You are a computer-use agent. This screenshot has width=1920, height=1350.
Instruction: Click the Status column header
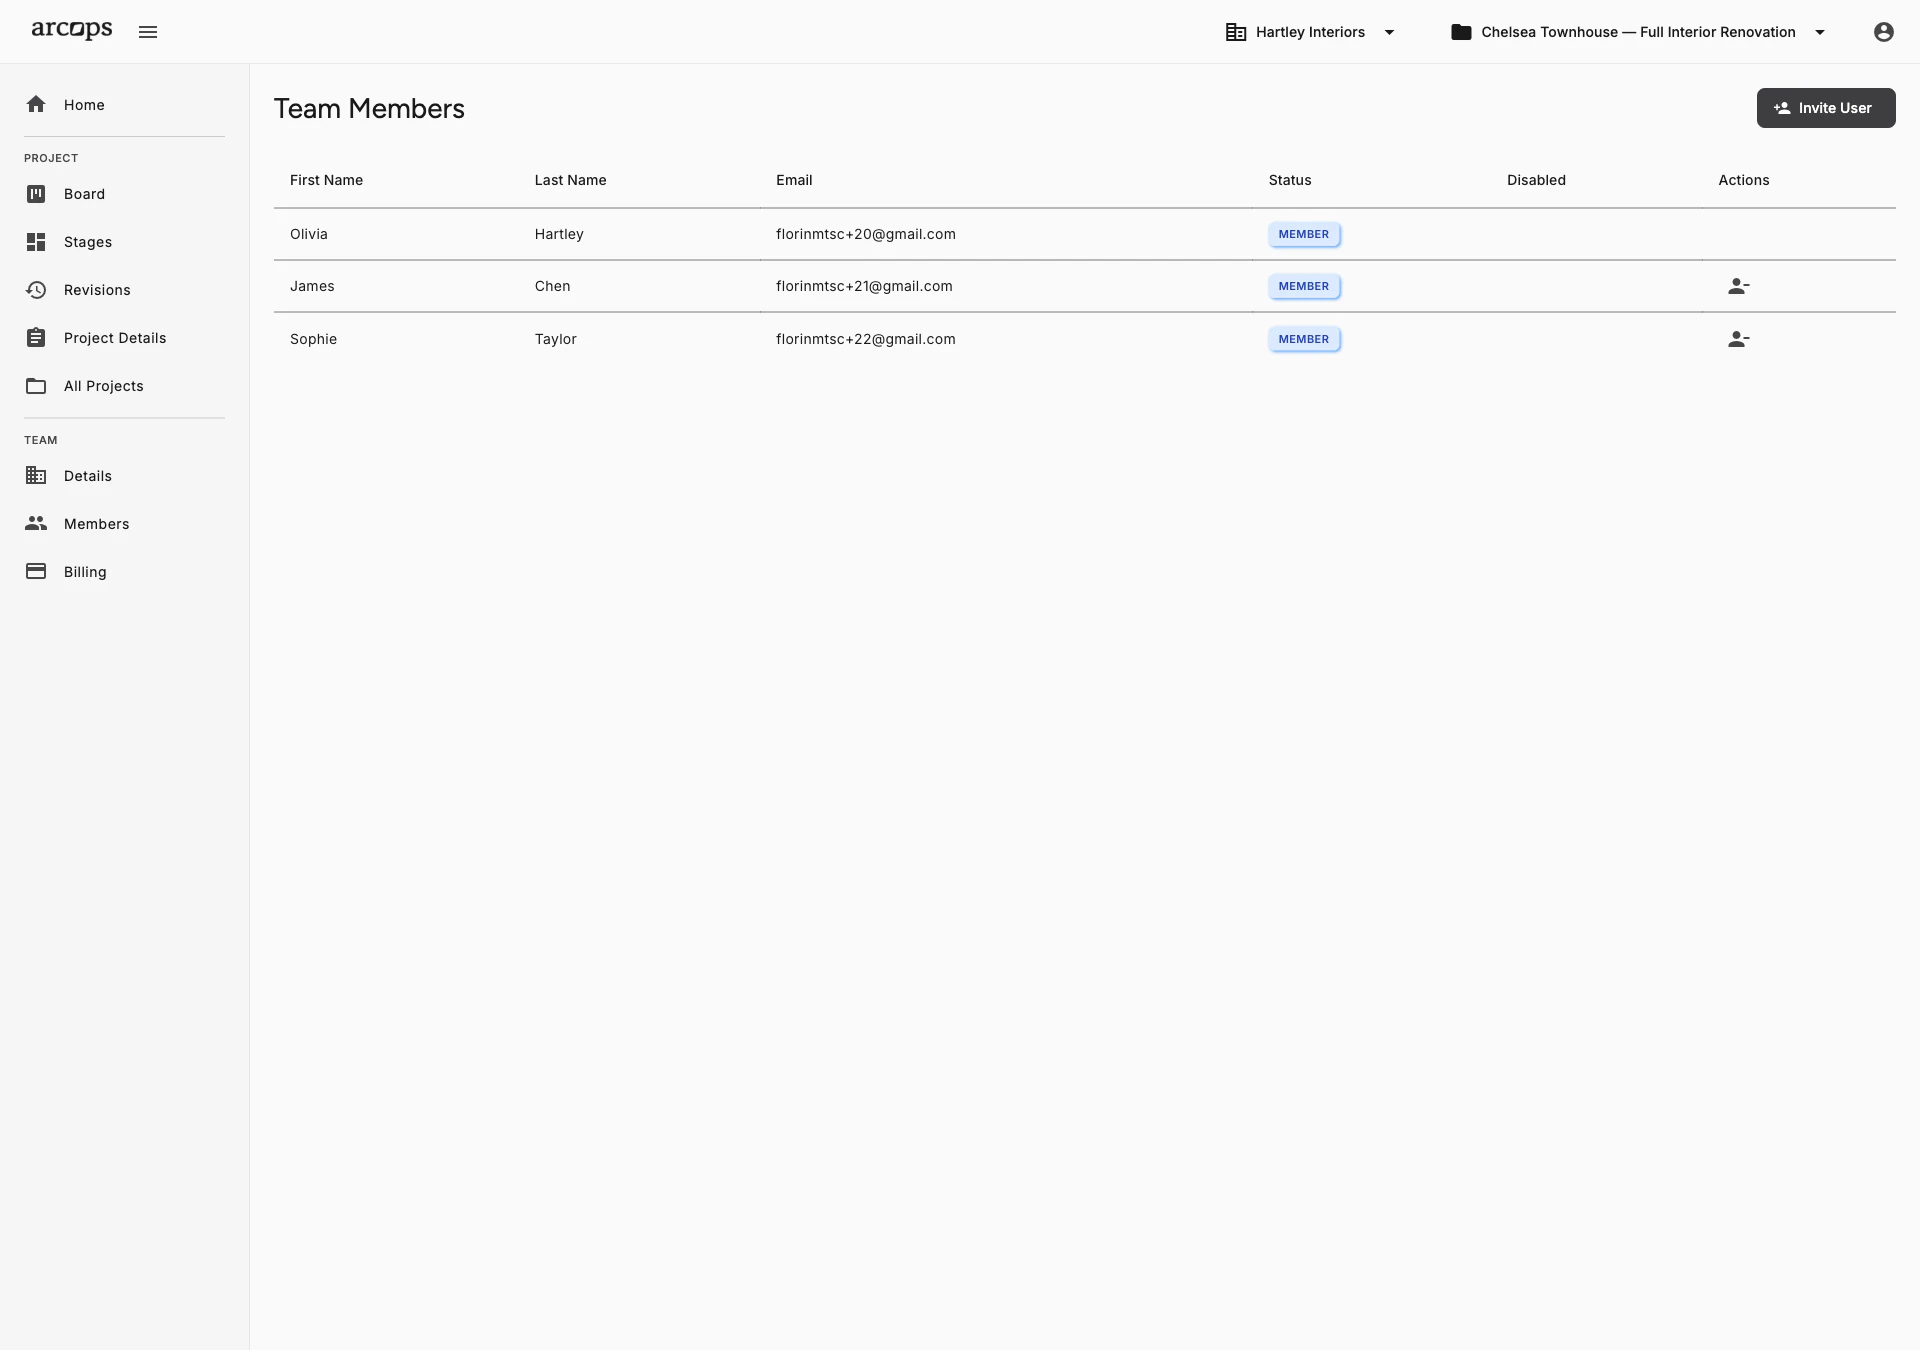[1290, 180]
